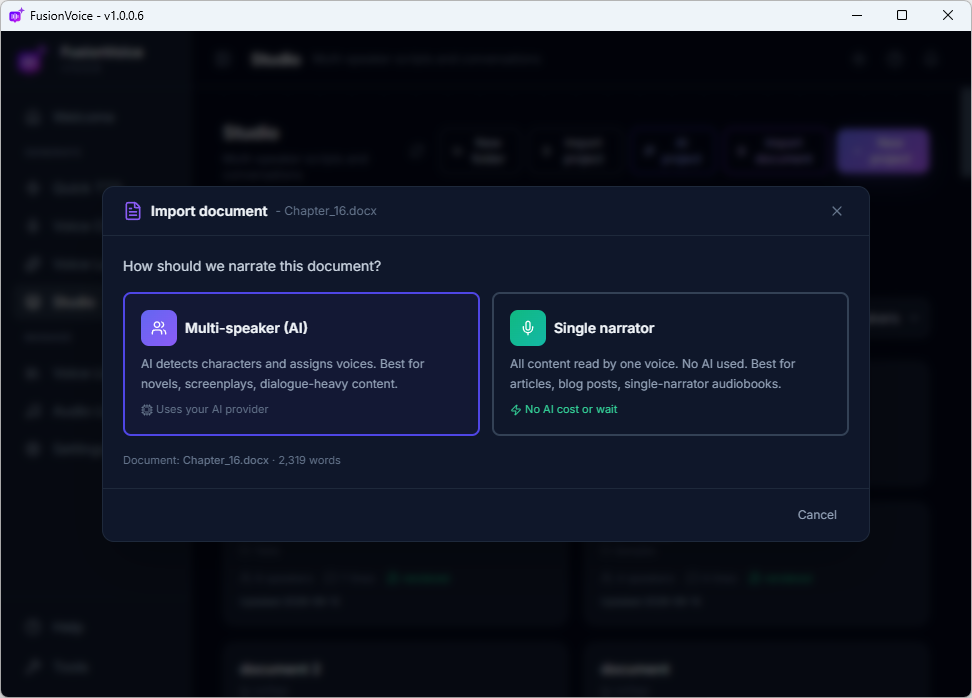Image resolution: width=972 pixels, height=698 pixels.
Task: Choose the Single narrator card
Action: [670, 364]
